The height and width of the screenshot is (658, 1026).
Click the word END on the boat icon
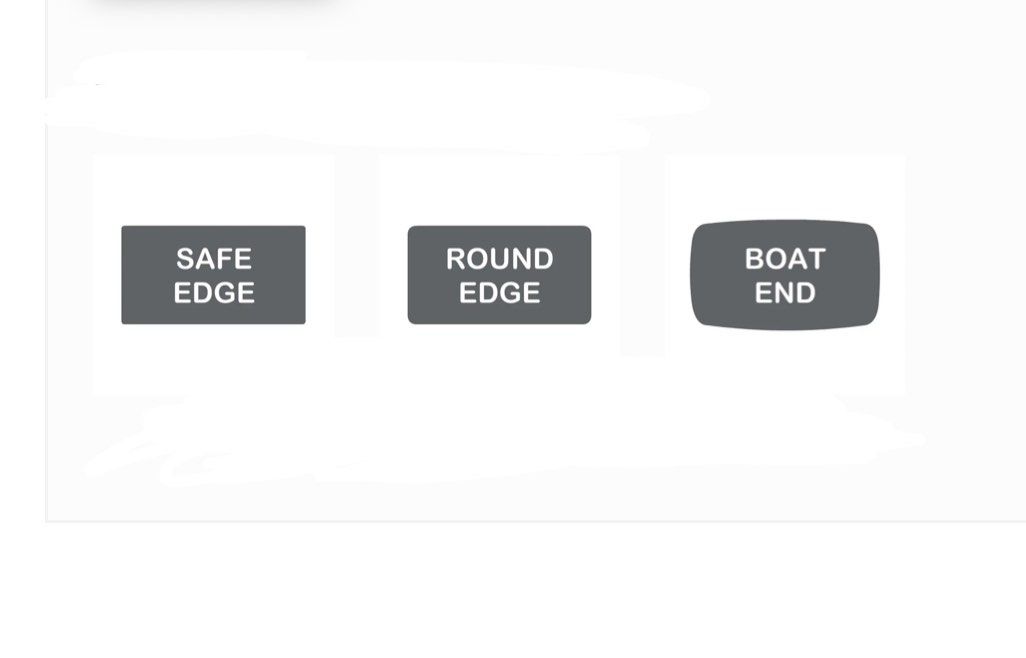tap(785, 293)
